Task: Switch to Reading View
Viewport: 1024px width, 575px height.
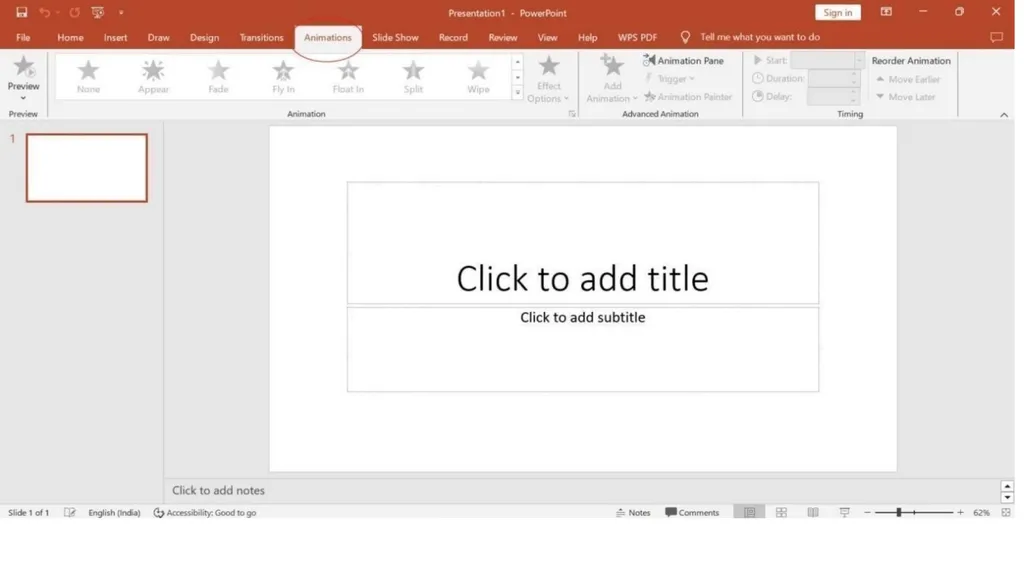Action: pyautogui.click(x=813, y=513)
